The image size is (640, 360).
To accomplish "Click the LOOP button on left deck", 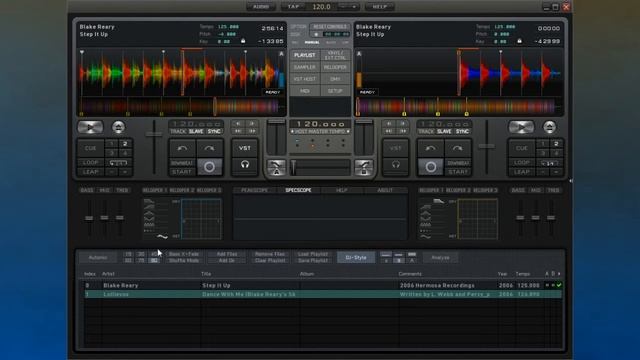I will point(91,162).
